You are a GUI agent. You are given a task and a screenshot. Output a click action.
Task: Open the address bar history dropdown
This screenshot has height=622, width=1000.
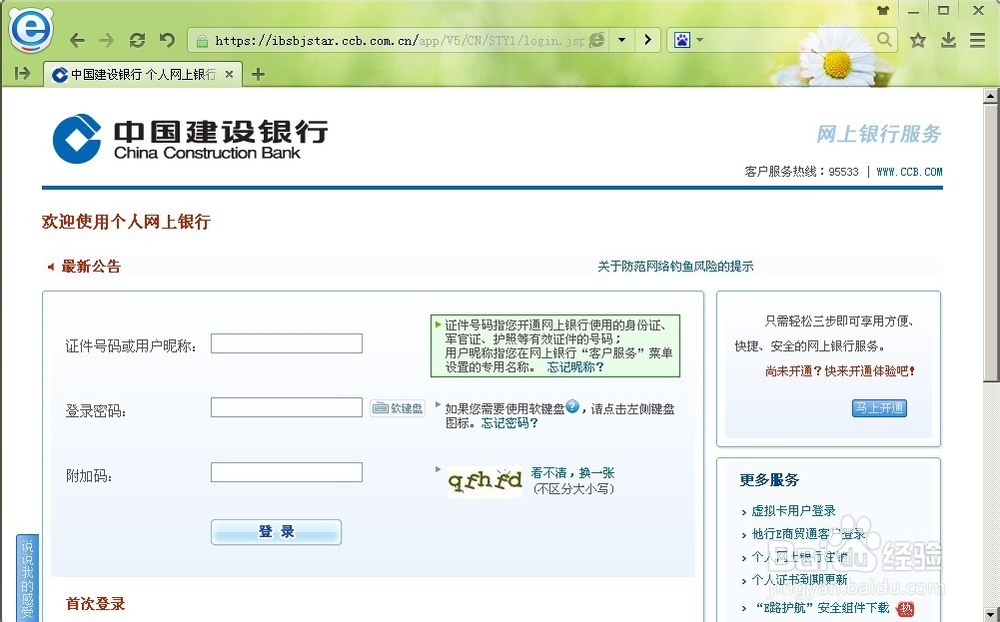(622, 40)
